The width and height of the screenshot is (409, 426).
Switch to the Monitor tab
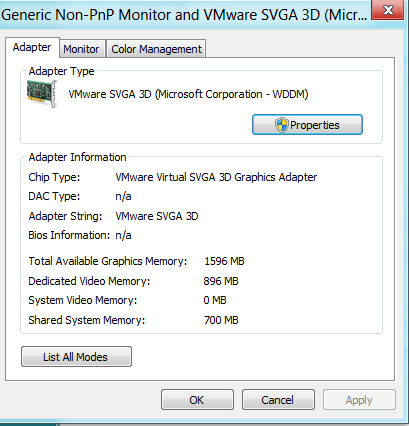click(82, 49)
